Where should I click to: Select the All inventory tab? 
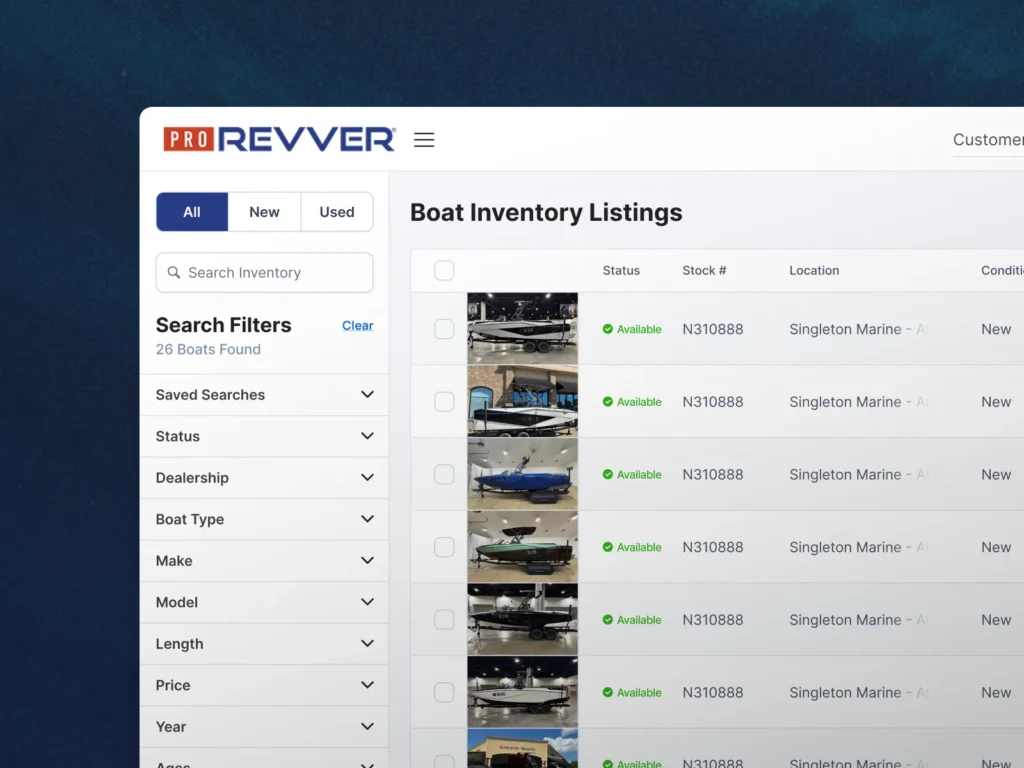pos(192,212)
